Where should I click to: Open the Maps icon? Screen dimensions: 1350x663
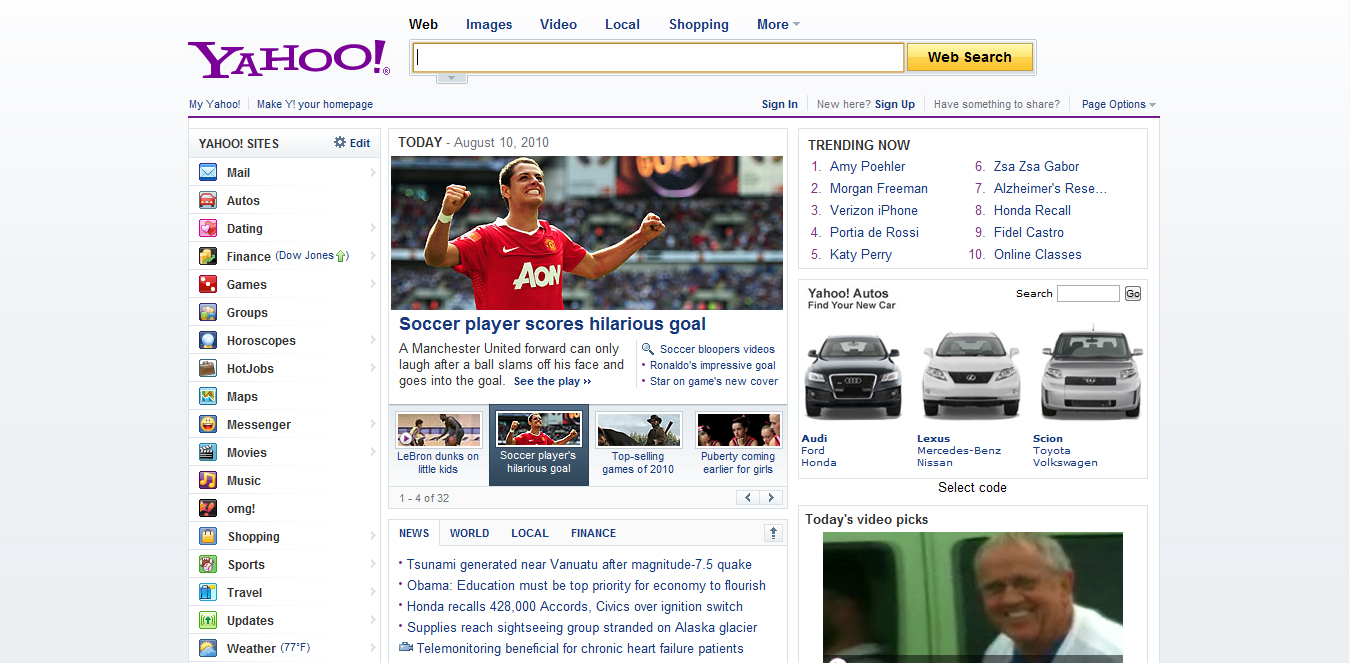(x=208, y=396)
